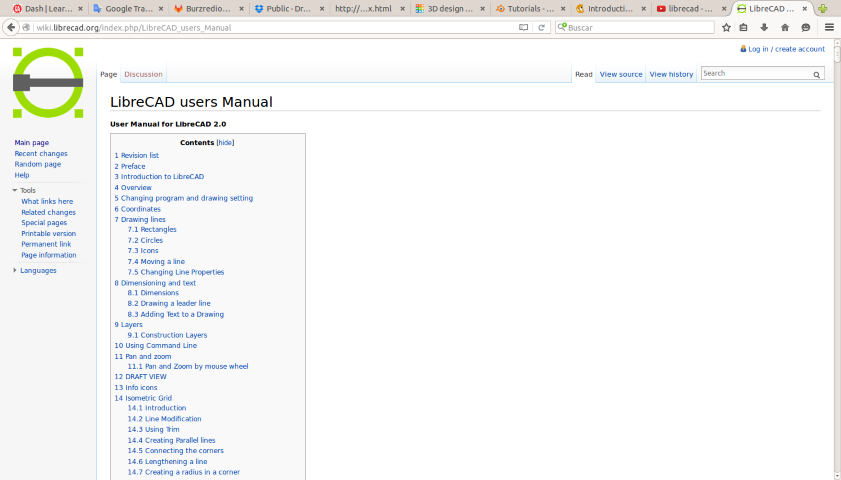Open Page information link
This screenshot has height=480, width=841.
pos(49,255)
